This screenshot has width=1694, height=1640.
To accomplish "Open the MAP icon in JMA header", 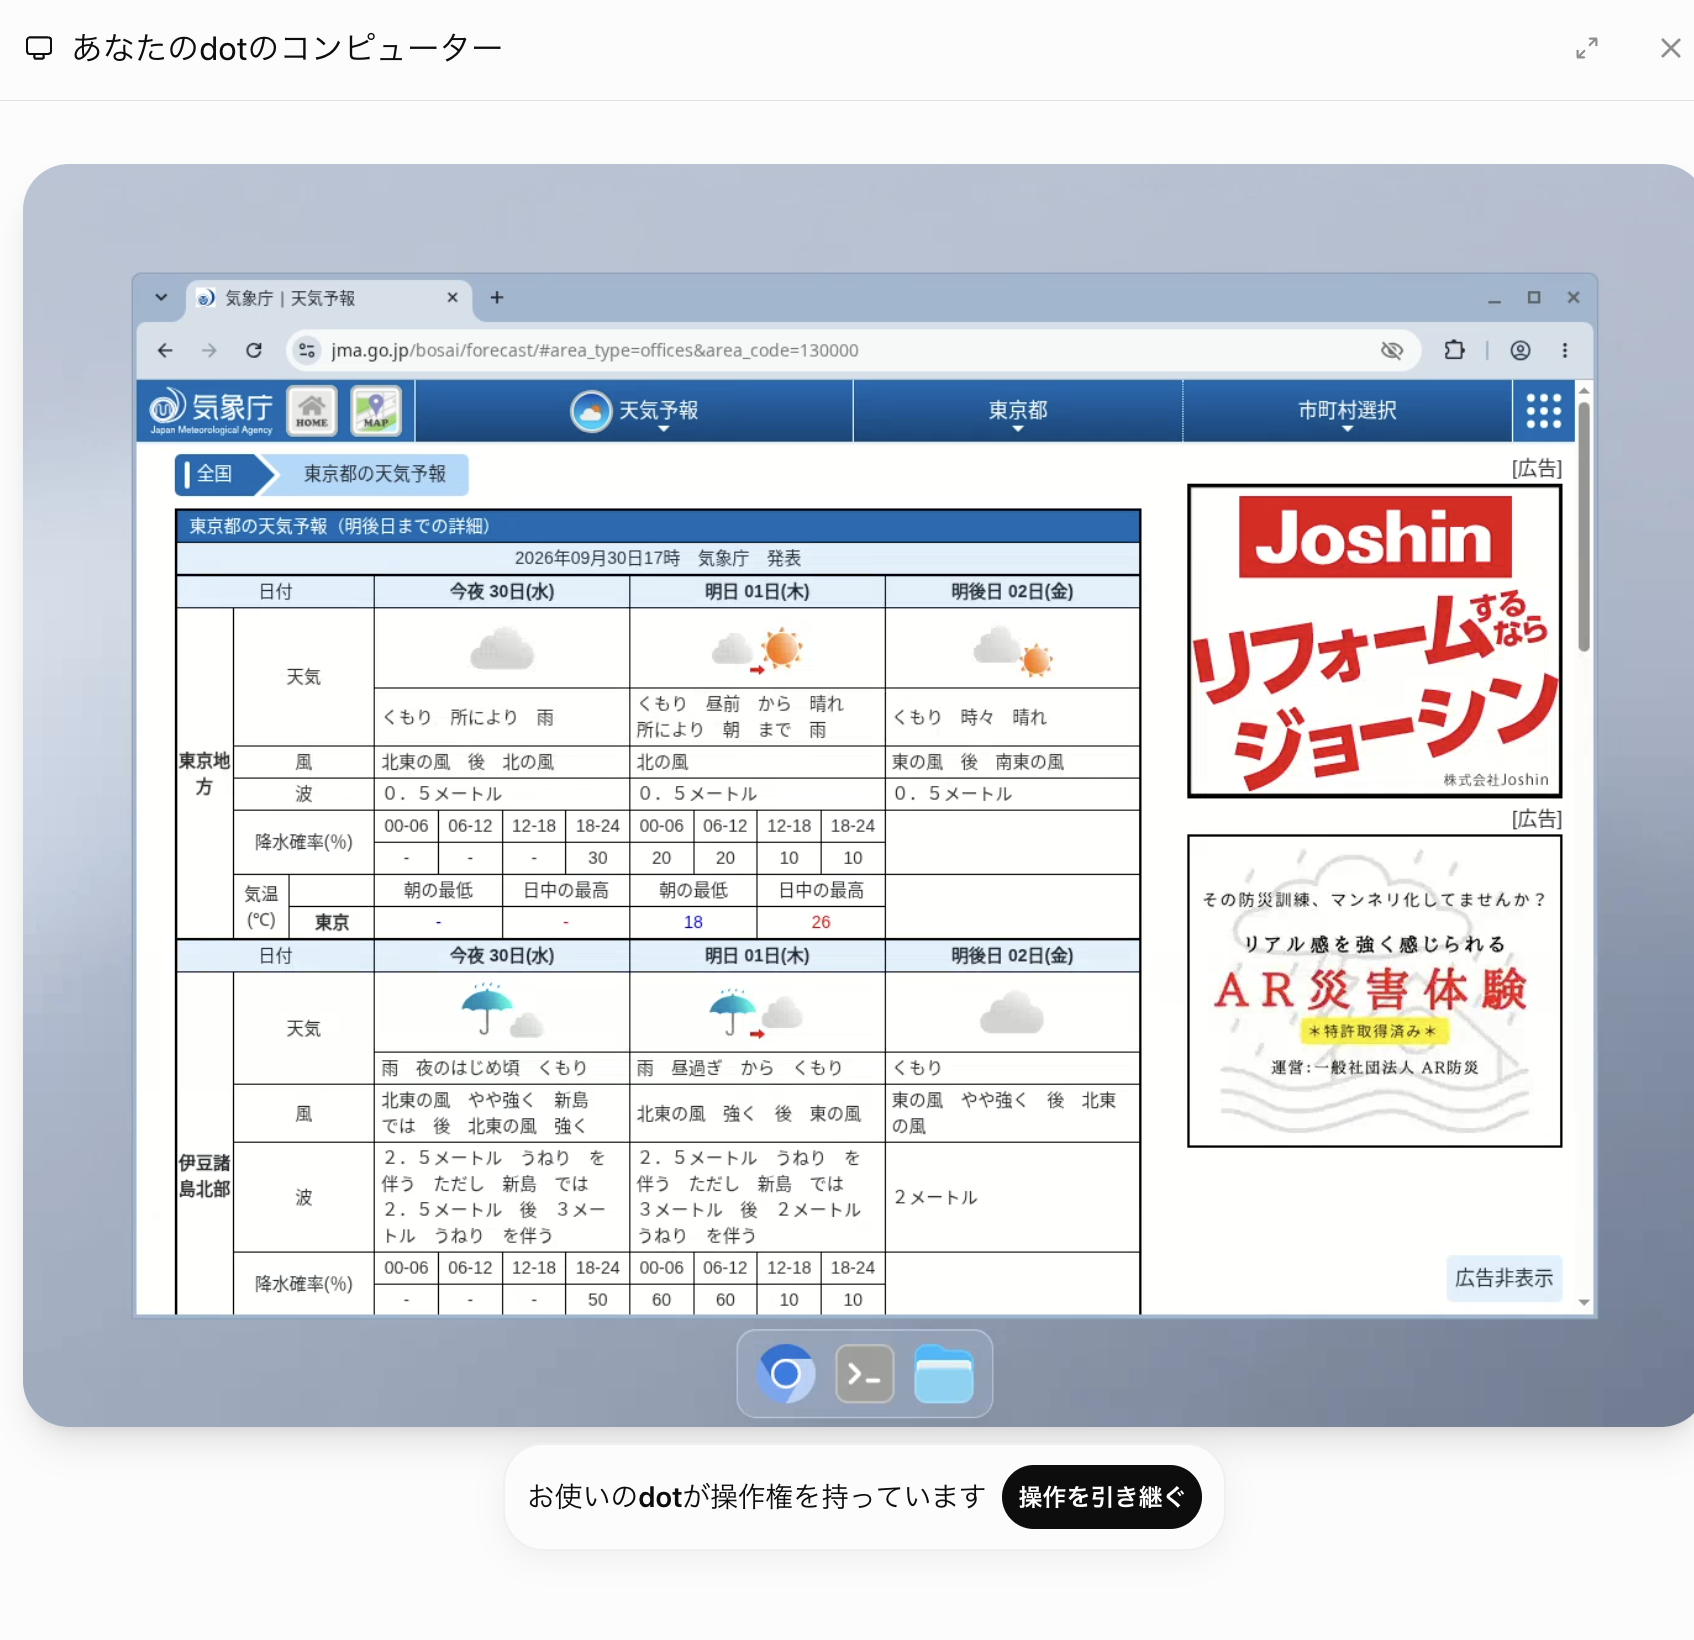I will click(376, 411).
